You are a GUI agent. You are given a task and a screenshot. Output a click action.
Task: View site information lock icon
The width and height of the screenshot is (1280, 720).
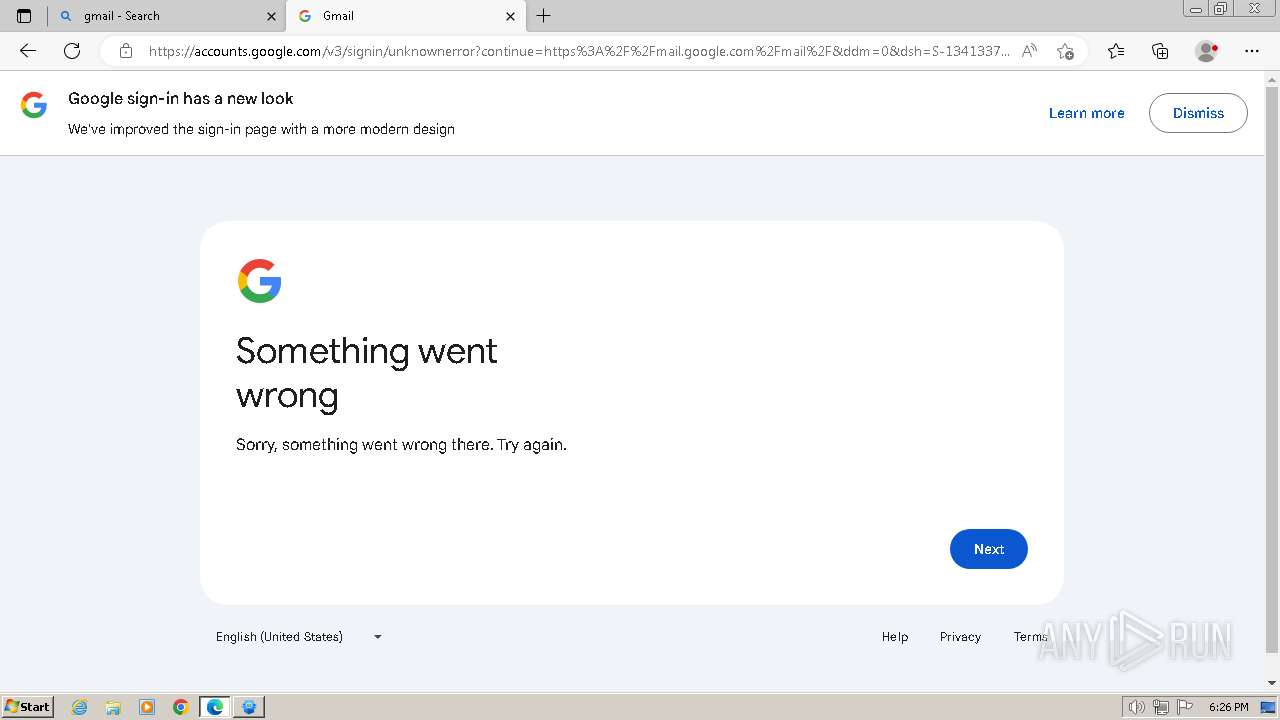(x=126, y=51)
